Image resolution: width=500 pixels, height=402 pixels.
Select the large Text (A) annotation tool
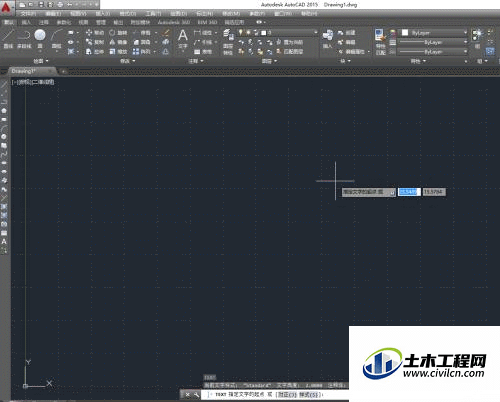182,38
